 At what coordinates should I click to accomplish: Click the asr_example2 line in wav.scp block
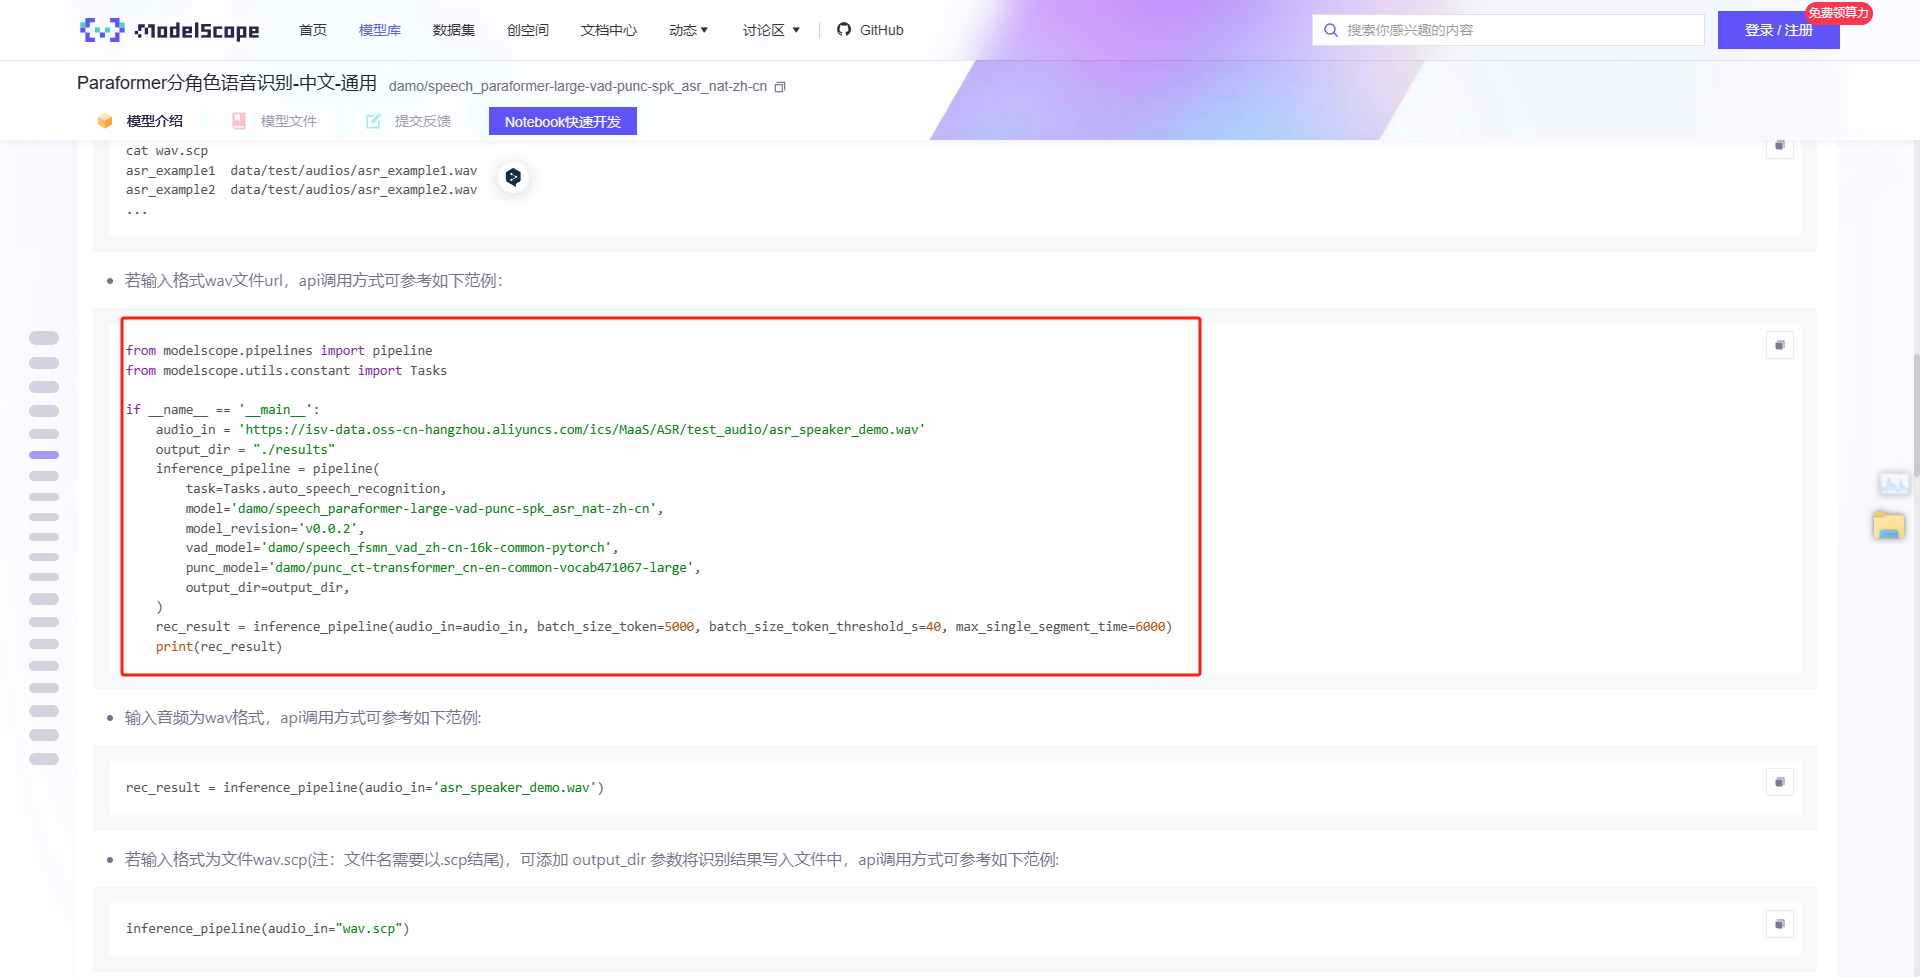(x=302, y=190)
